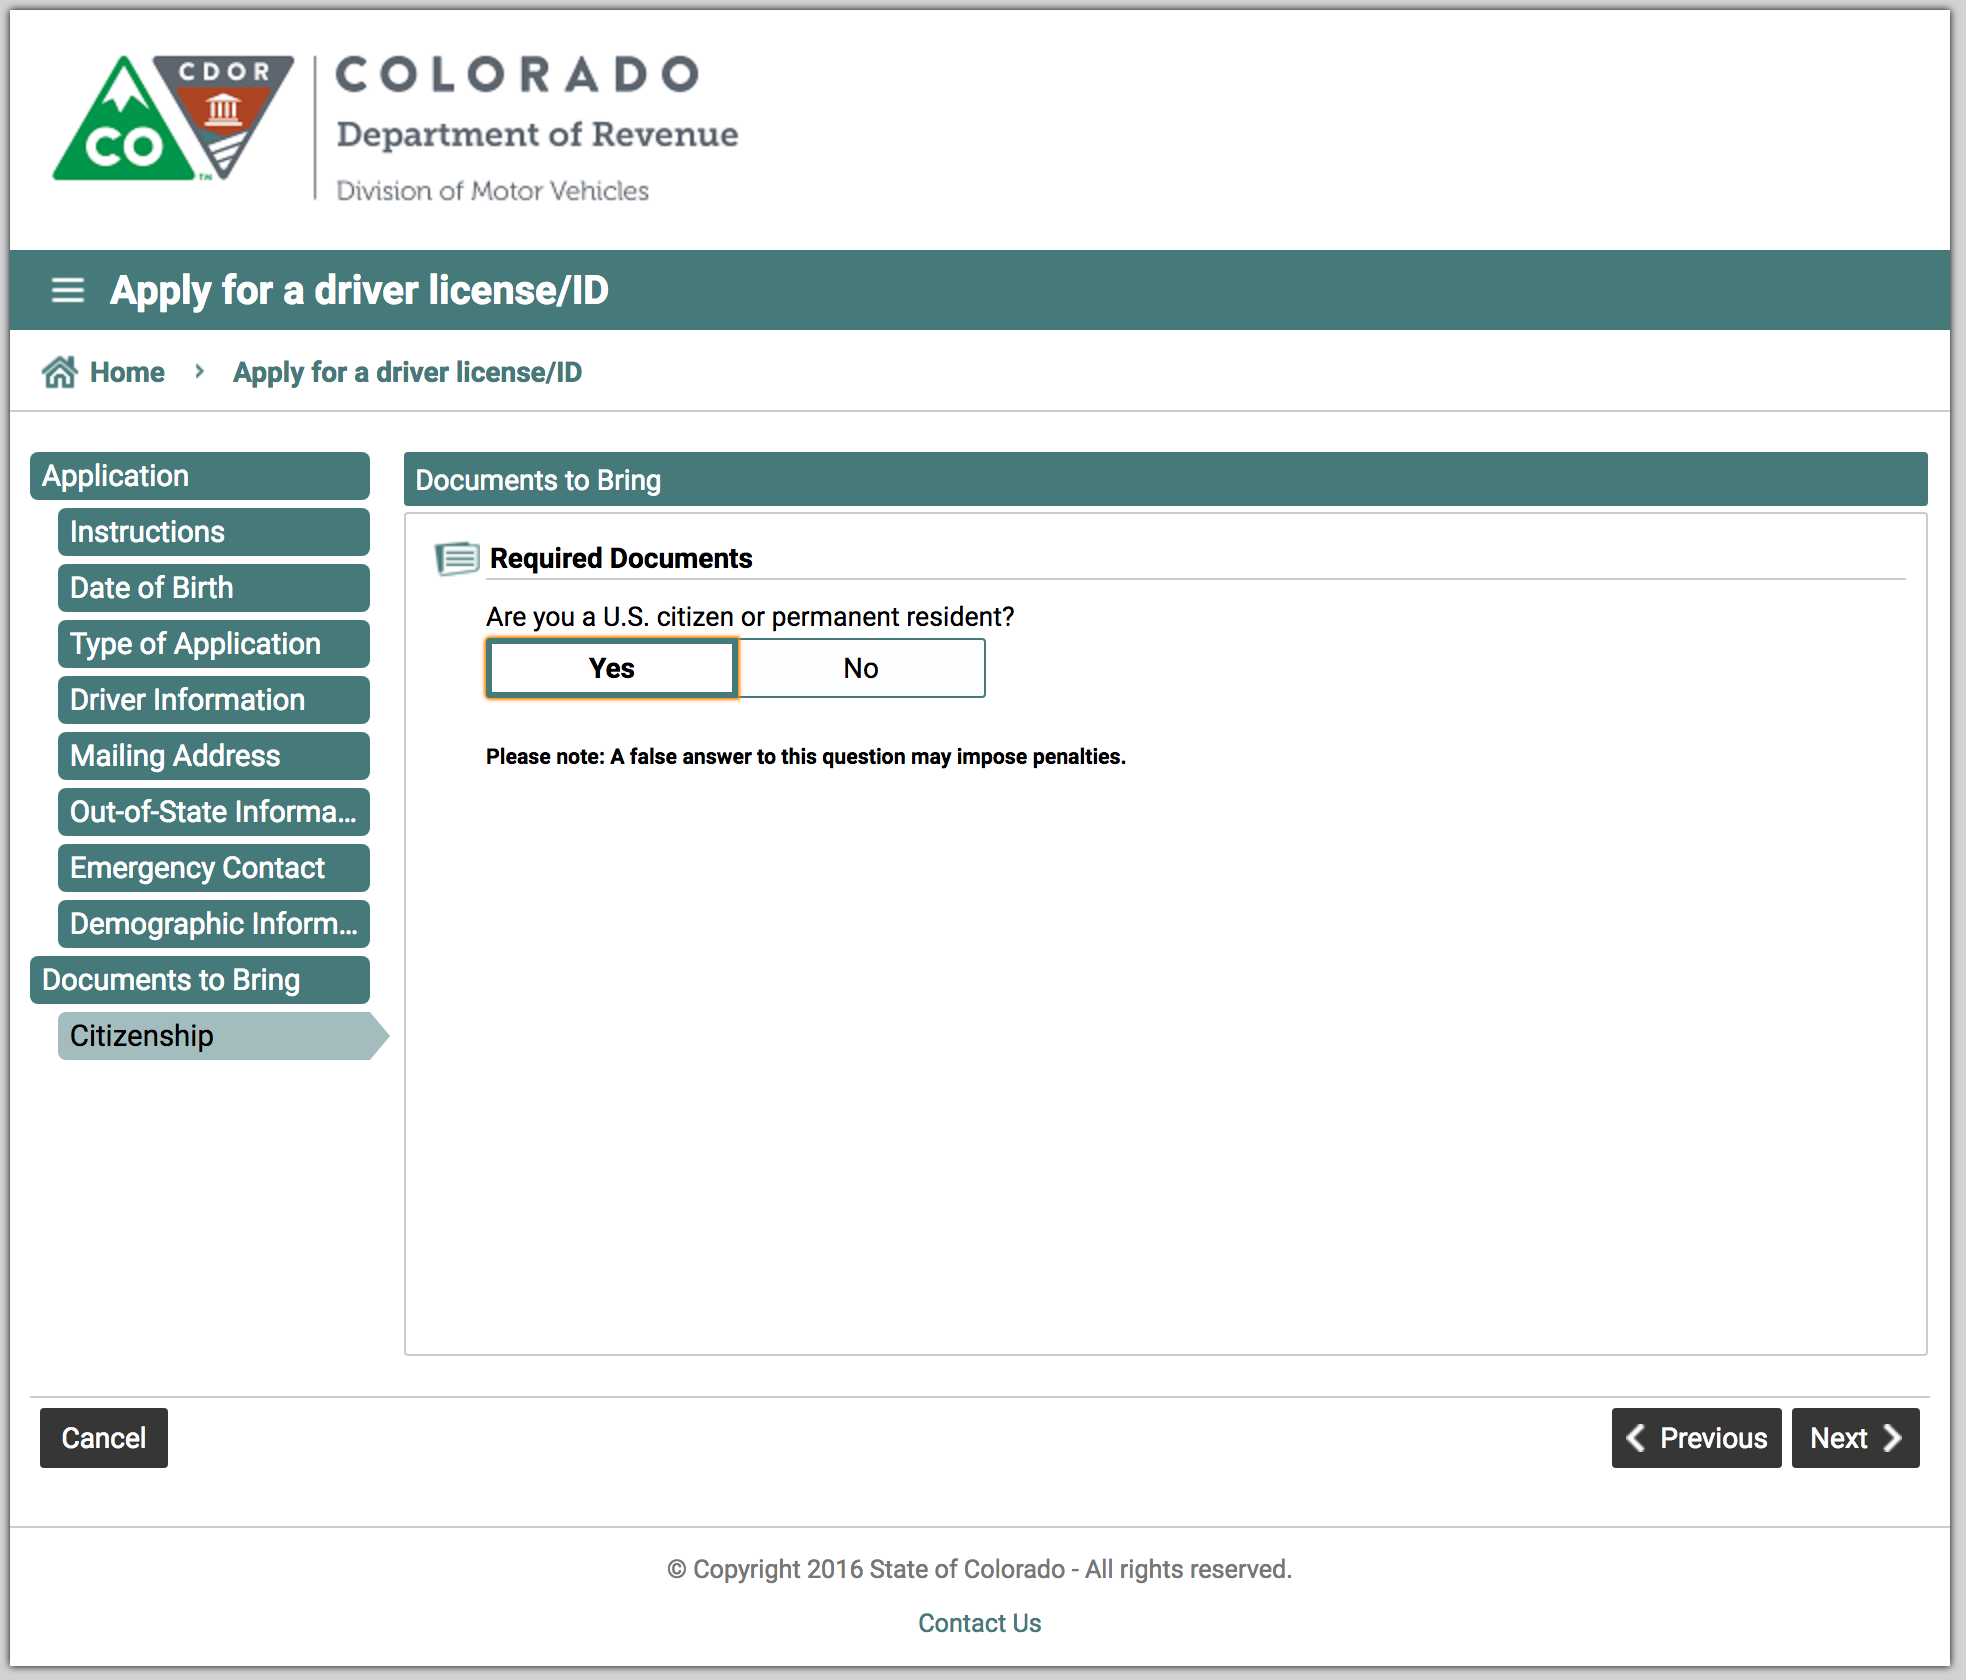Viewport: 1966px width, 1680px height.
Task: Select No for U.S. citizen question
Action: [x=861, y=667]
